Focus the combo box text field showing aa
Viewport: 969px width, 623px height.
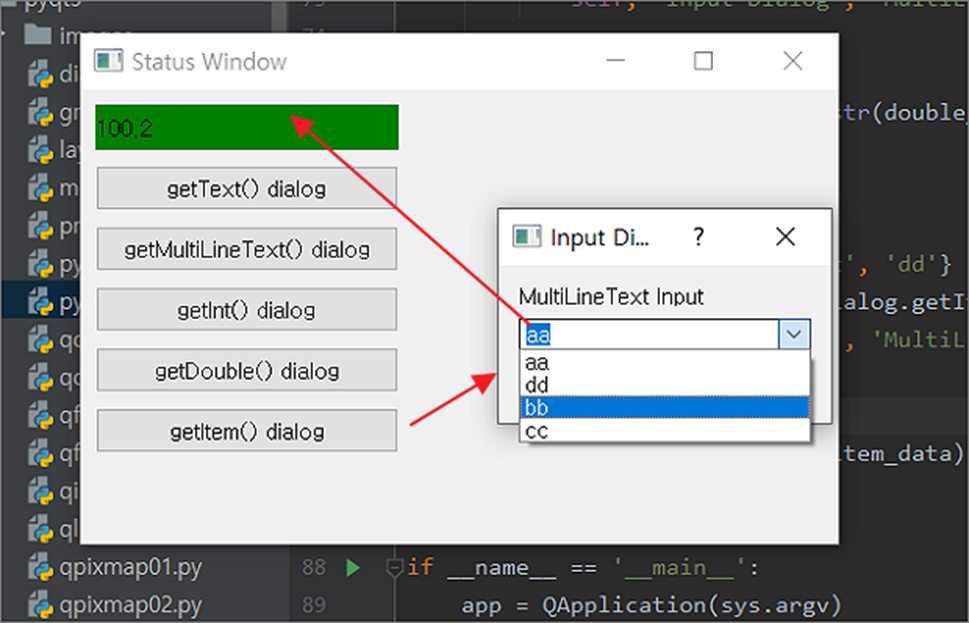click(649, 334)
